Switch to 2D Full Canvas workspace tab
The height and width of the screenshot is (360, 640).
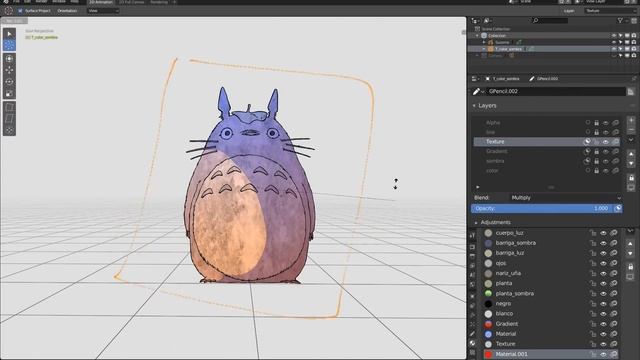[131, 2]
